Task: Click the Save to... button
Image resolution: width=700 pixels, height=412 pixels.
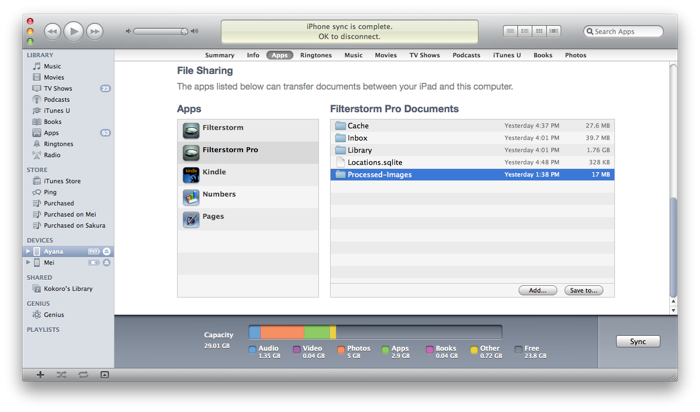Action: coord(583,290)
